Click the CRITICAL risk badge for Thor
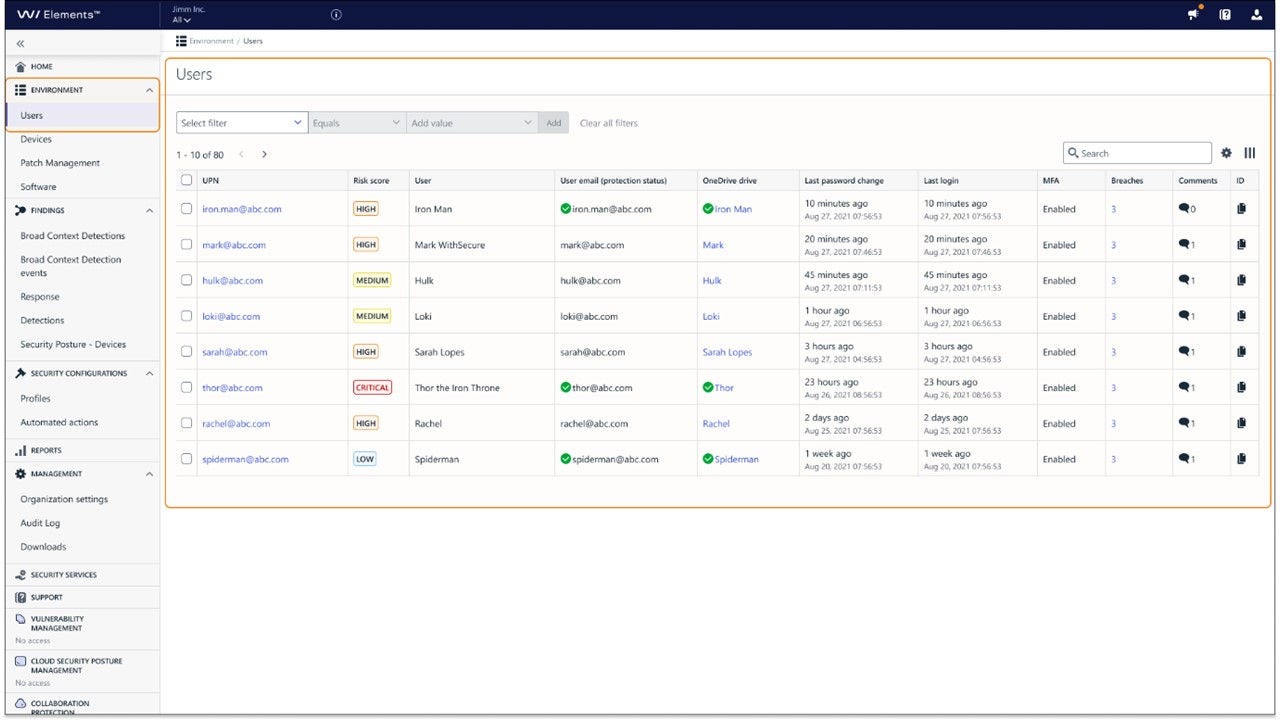The width and height of the screenshot is (1280, 720). pyautogui.click(x=372, y=388)
